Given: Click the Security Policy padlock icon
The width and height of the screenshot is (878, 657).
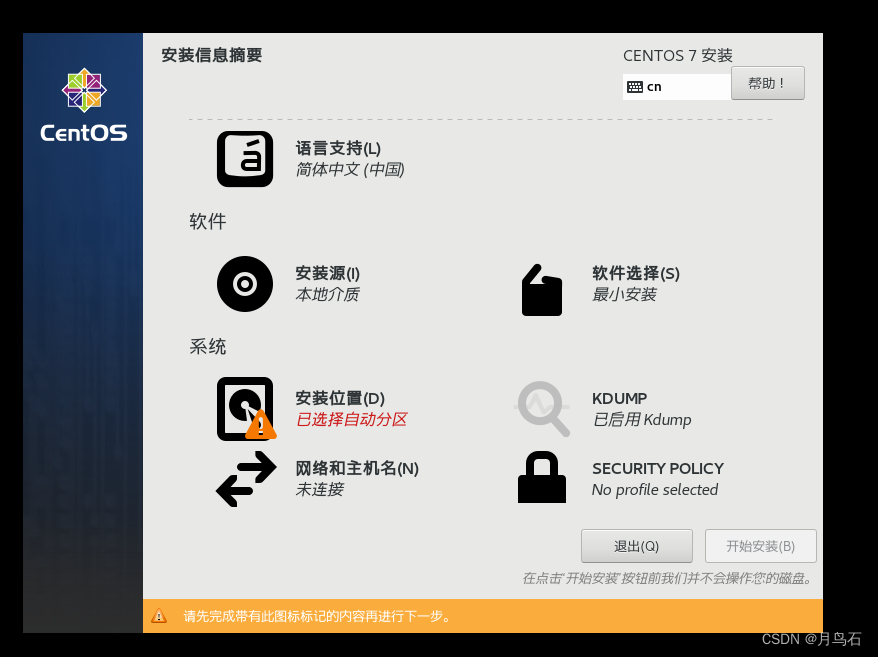Looking at the screenshot, I should [x=541, y=477].
